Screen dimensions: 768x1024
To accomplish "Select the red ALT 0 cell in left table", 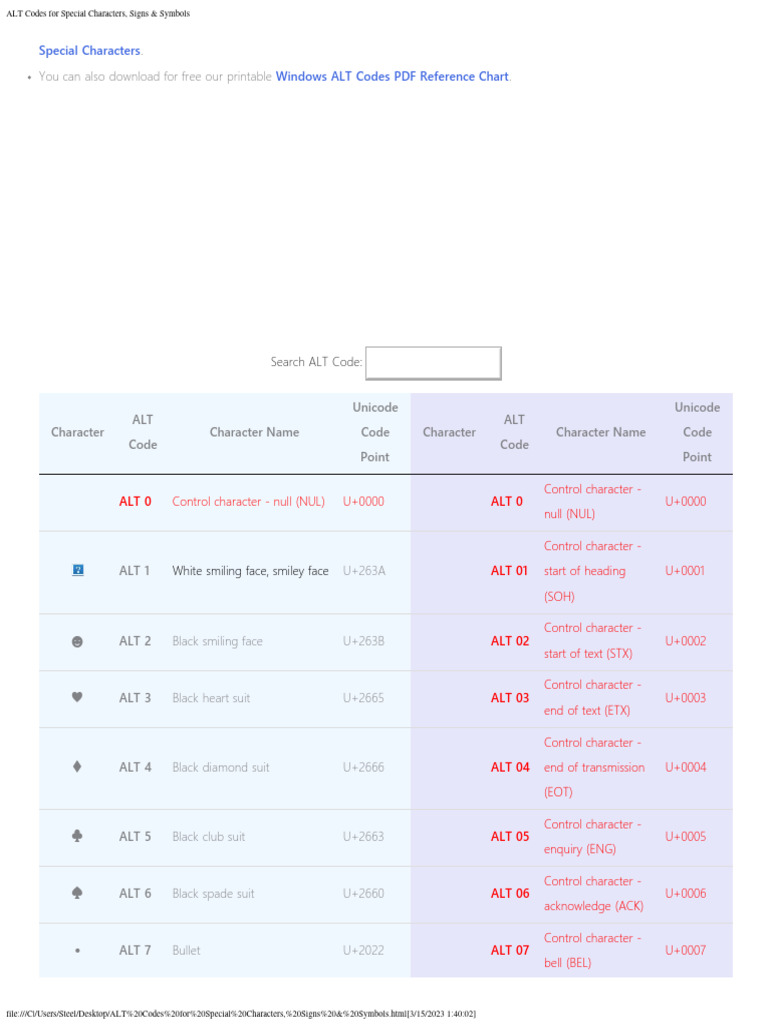I will (135, 502).
